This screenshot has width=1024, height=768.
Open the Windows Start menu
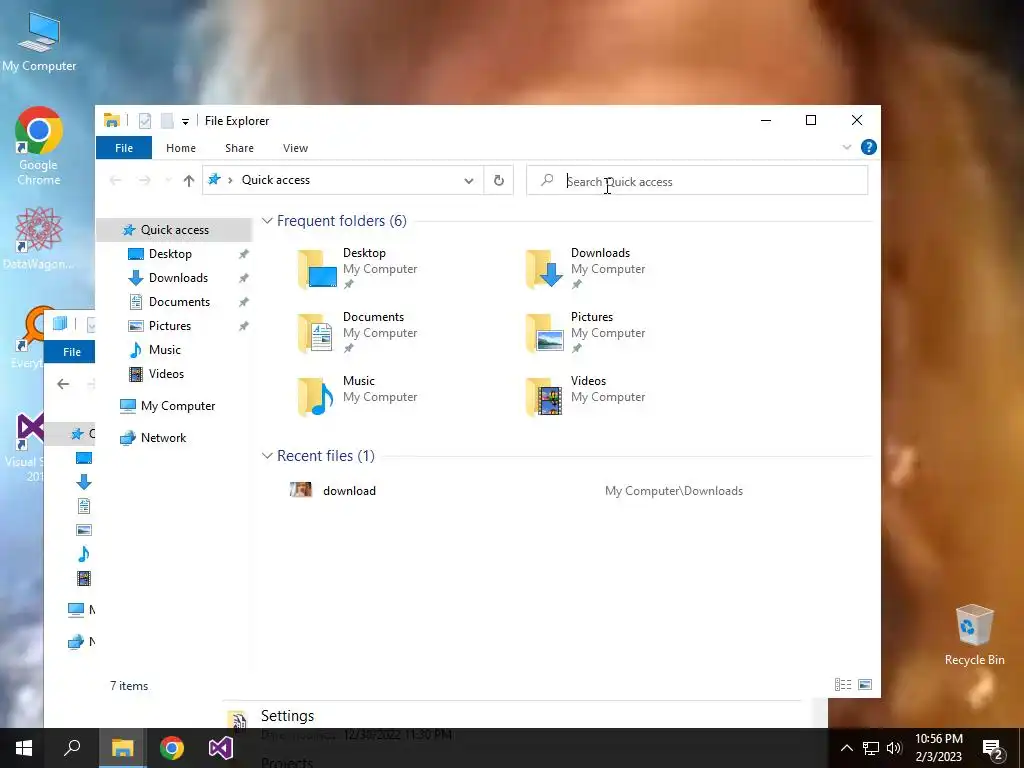[x=24, y=748]
